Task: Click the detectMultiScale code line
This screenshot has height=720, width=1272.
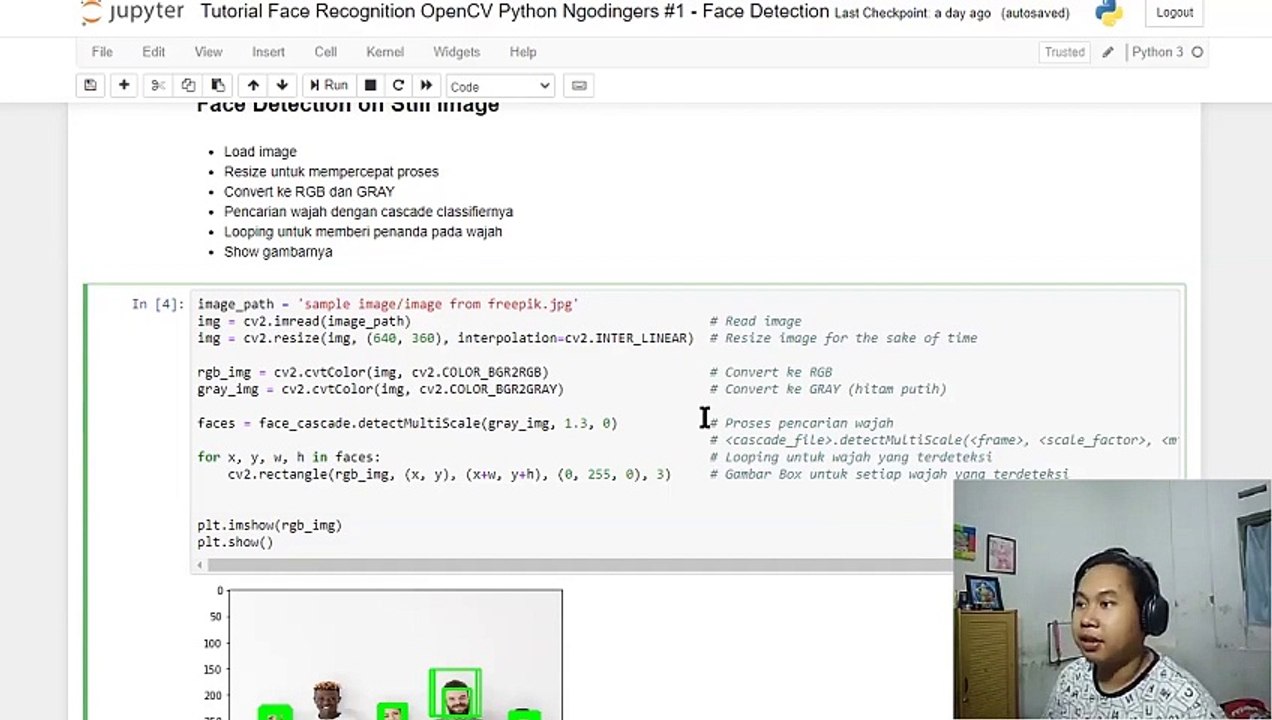Action: point(407,423)
